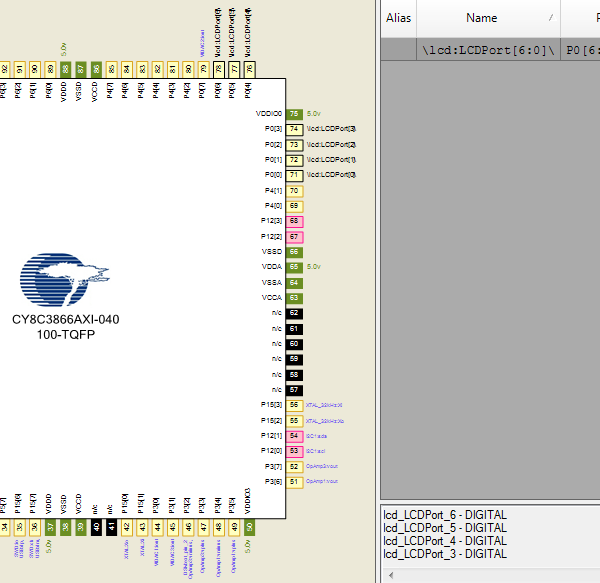The height and width of the screenshot is (583, 600).
Task: Select black n/c pin 58
Action: coord(294,375)
